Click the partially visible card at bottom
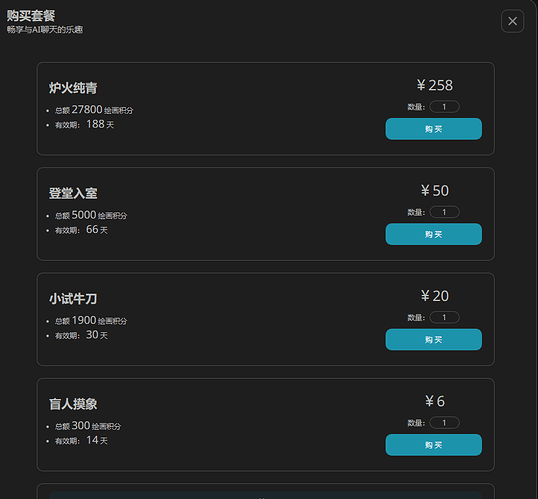 [266, 491]
